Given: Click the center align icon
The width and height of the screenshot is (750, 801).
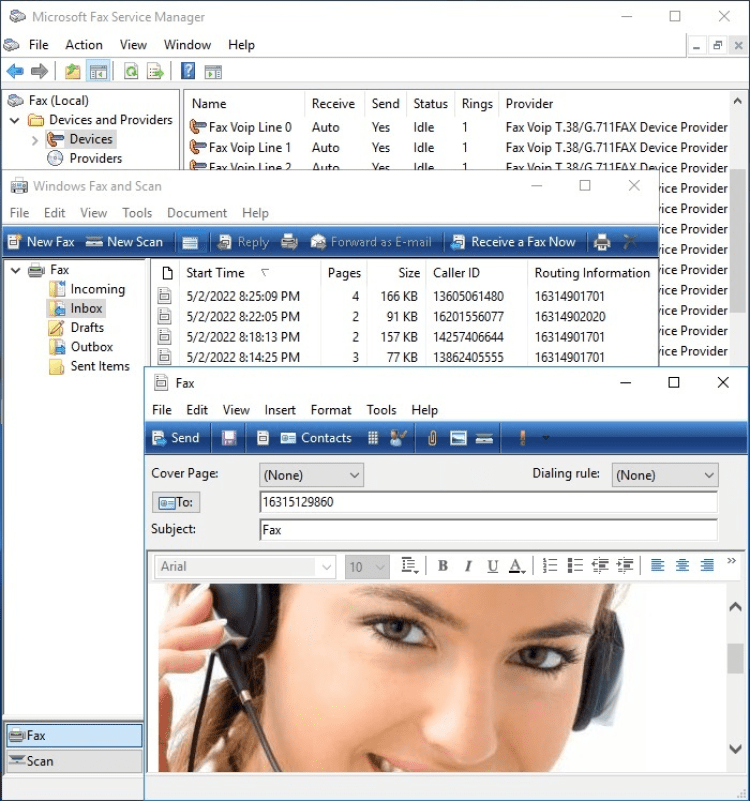Looking at the screenshot, I should pyautogui.click(x=682, y=566).
